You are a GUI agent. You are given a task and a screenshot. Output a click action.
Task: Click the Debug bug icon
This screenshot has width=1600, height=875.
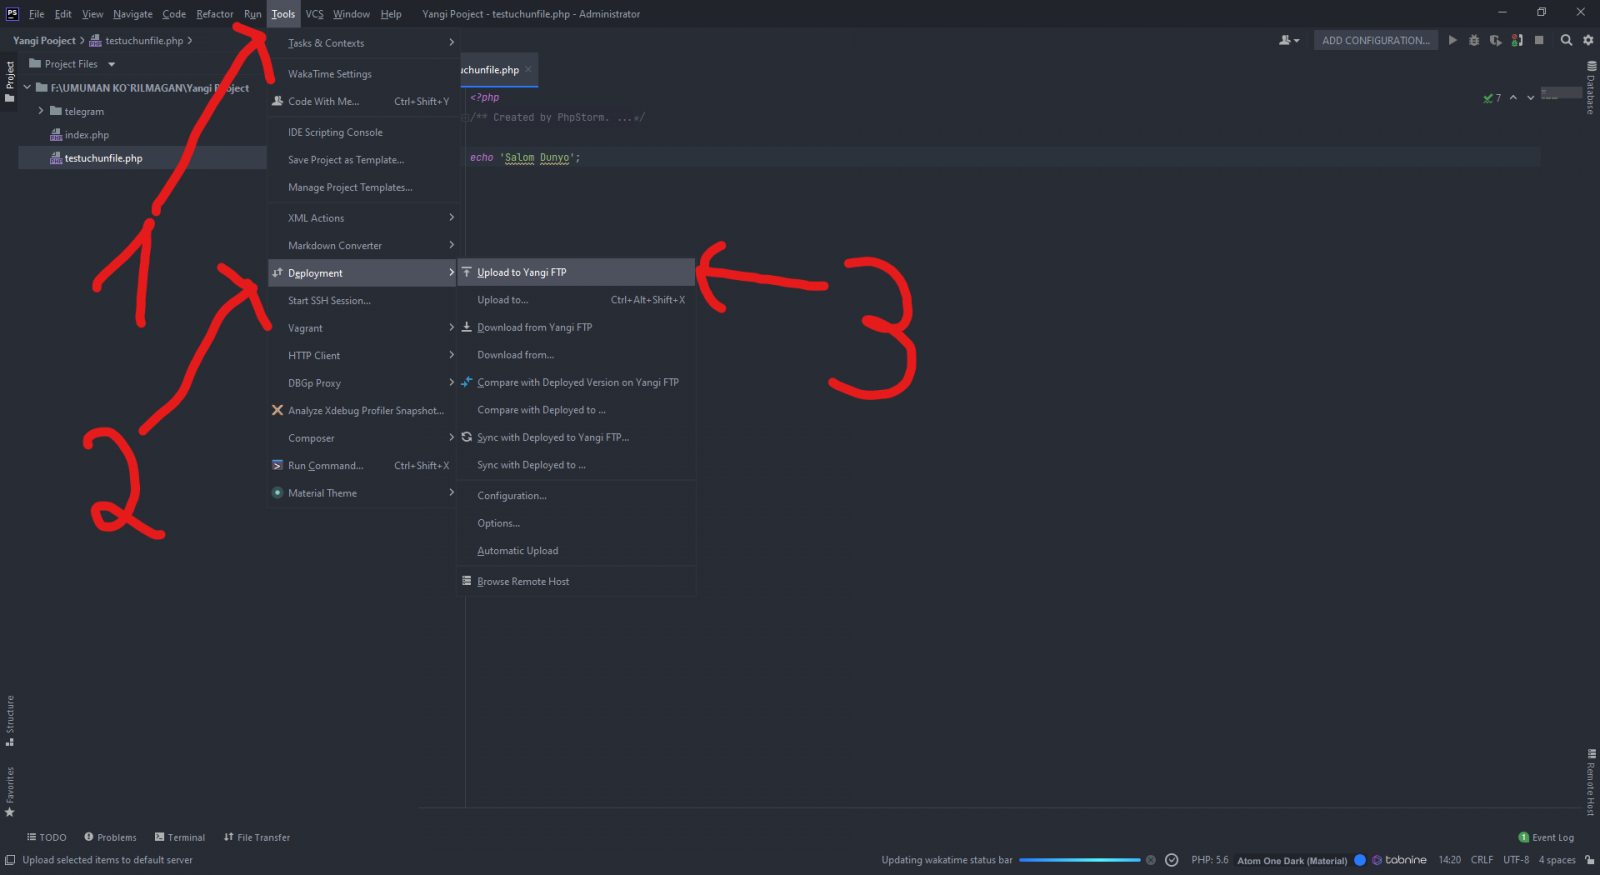tap(1473, 40)
